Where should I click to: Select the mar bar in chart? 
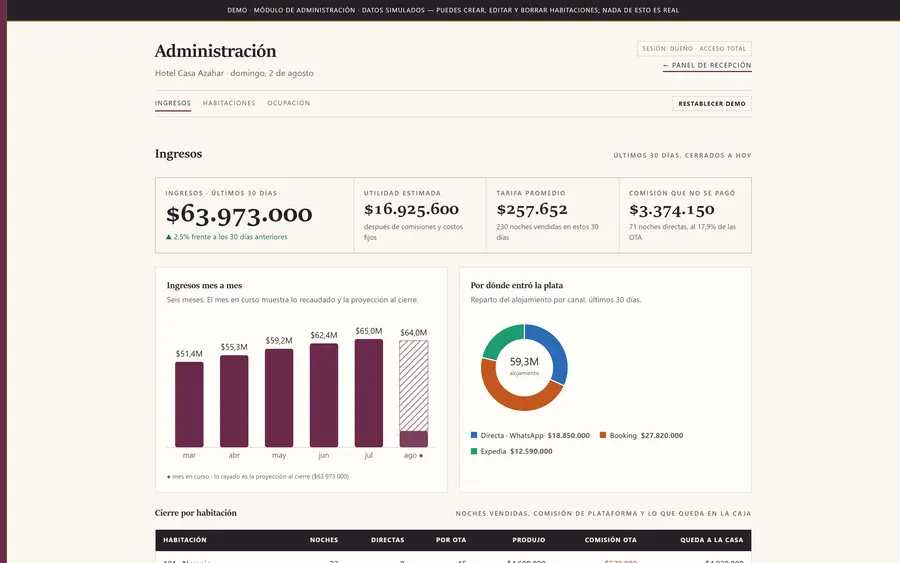(189, 404)
